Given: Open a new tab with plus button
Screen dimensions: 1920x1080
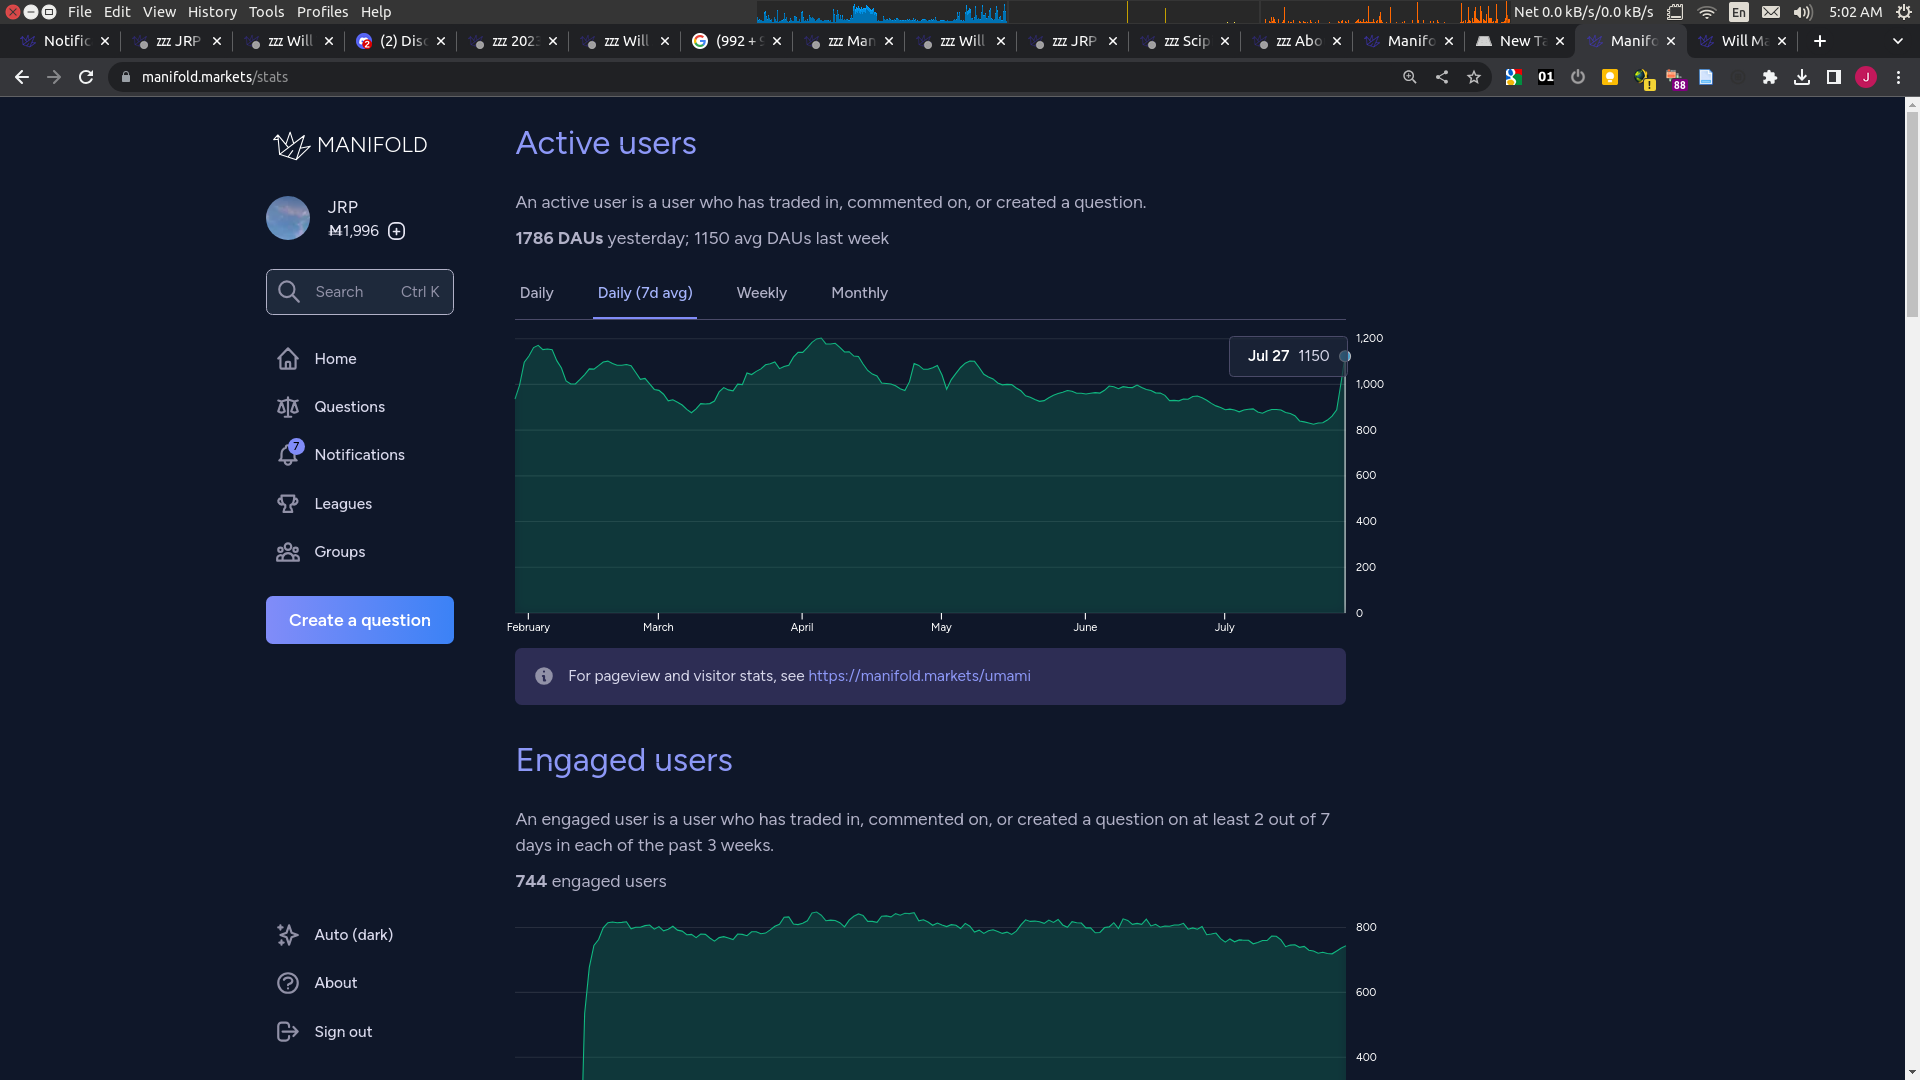Looking at the screenshot, I should (1820, 41).
